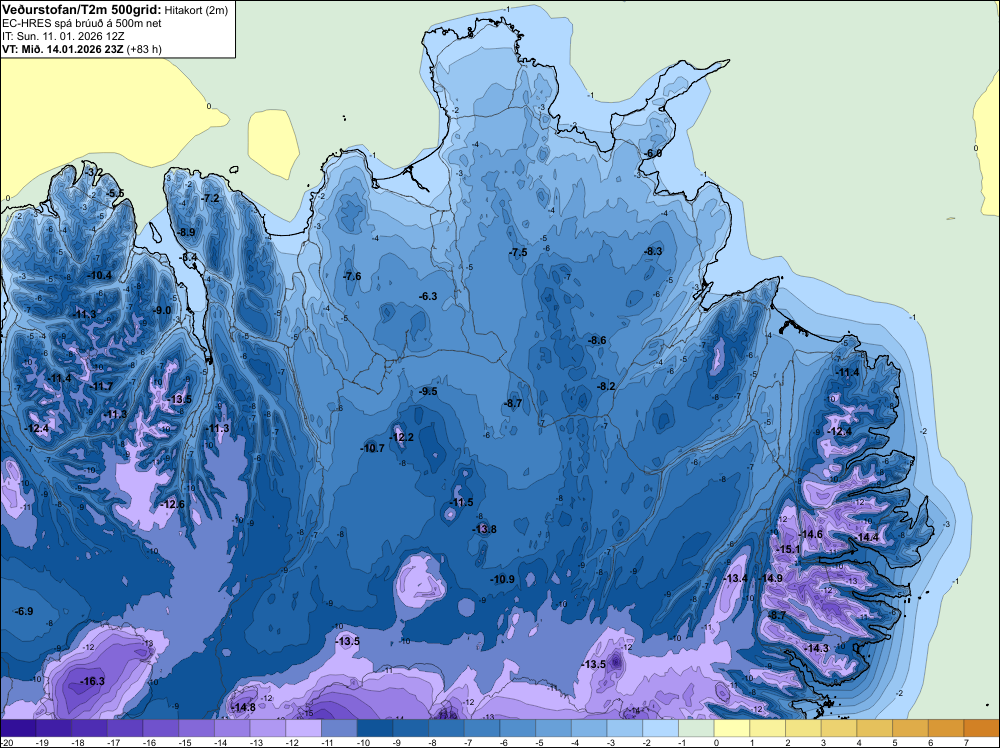Select the 'VT: Mið. 14.01.2026 23Z' valid time

pyautogui.click(x=63, y=49)
